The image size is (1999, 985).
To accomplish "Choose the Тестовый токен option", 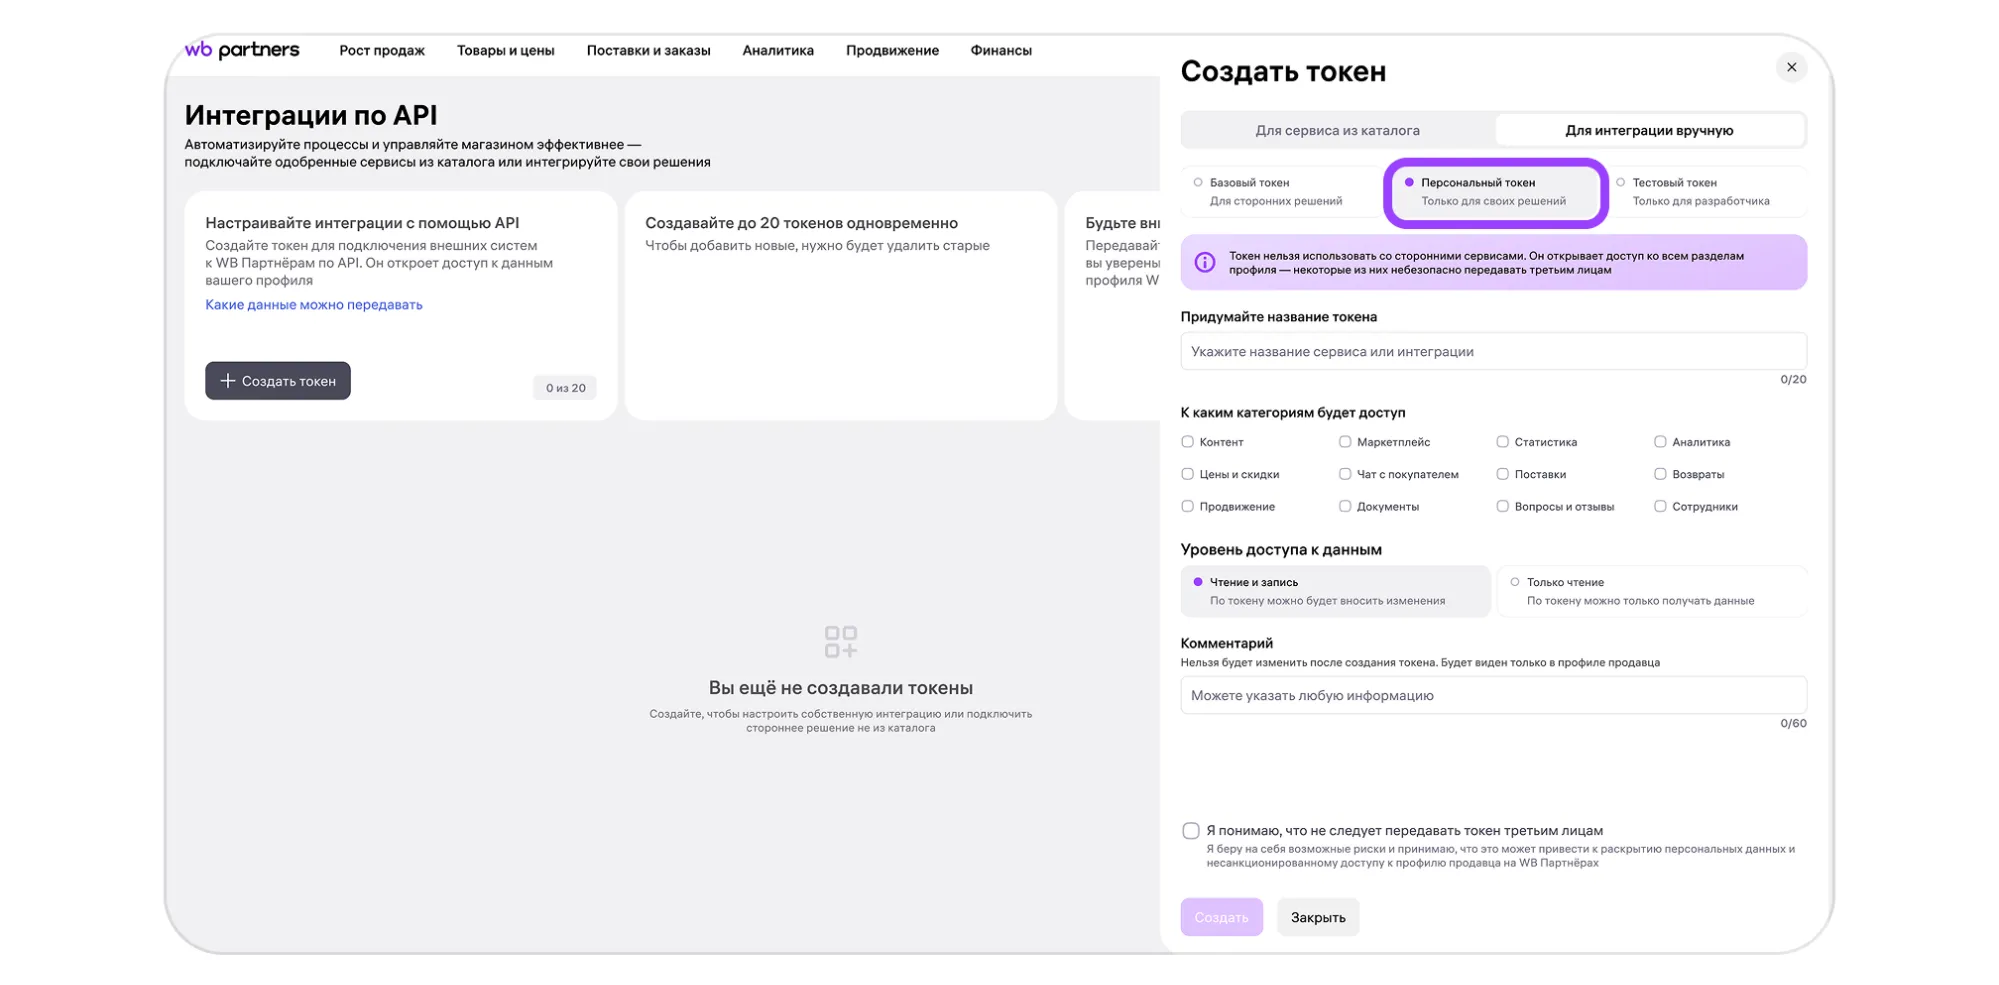I will pos(1620,183).
